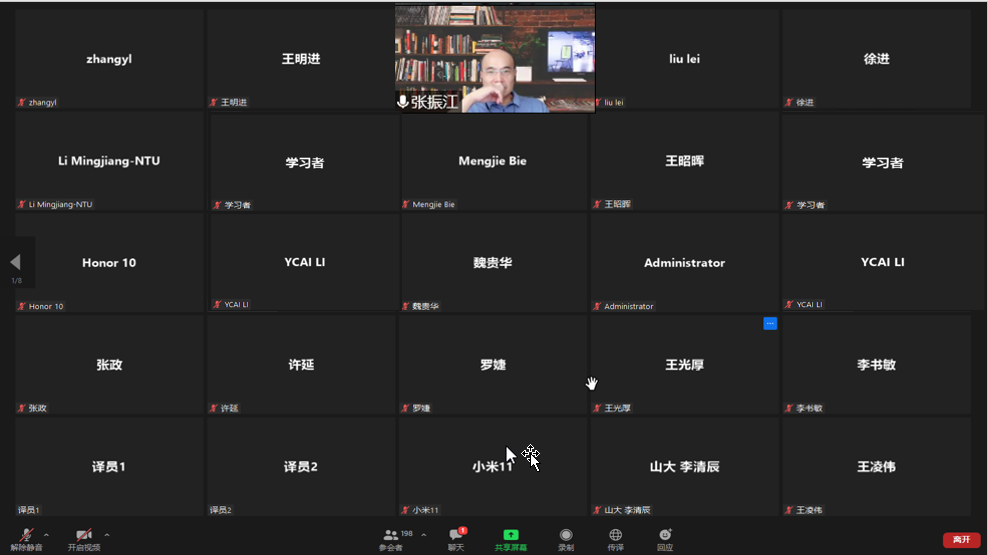Expand audio options arrow beside microphone
The width and height of the screenshot is (988, 555).
pos(50,534)
